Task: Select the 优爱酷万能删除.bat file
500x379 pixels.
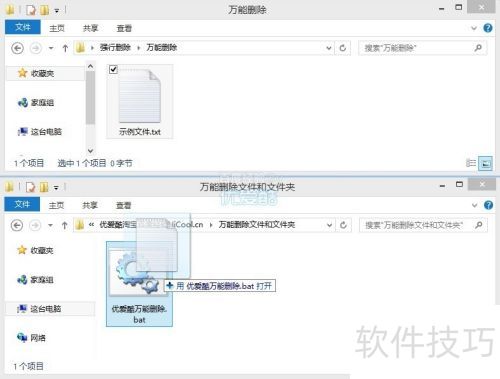Action: click(x=139, y=284)
